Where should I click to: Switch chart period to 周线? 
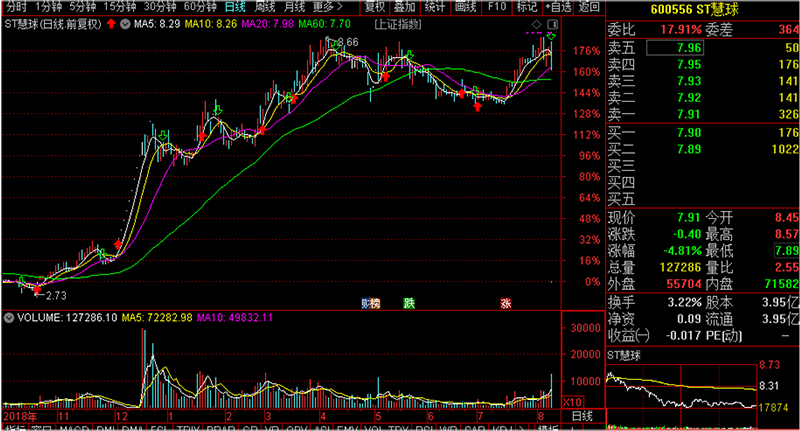pyautogui.click(x=264, y=6)
